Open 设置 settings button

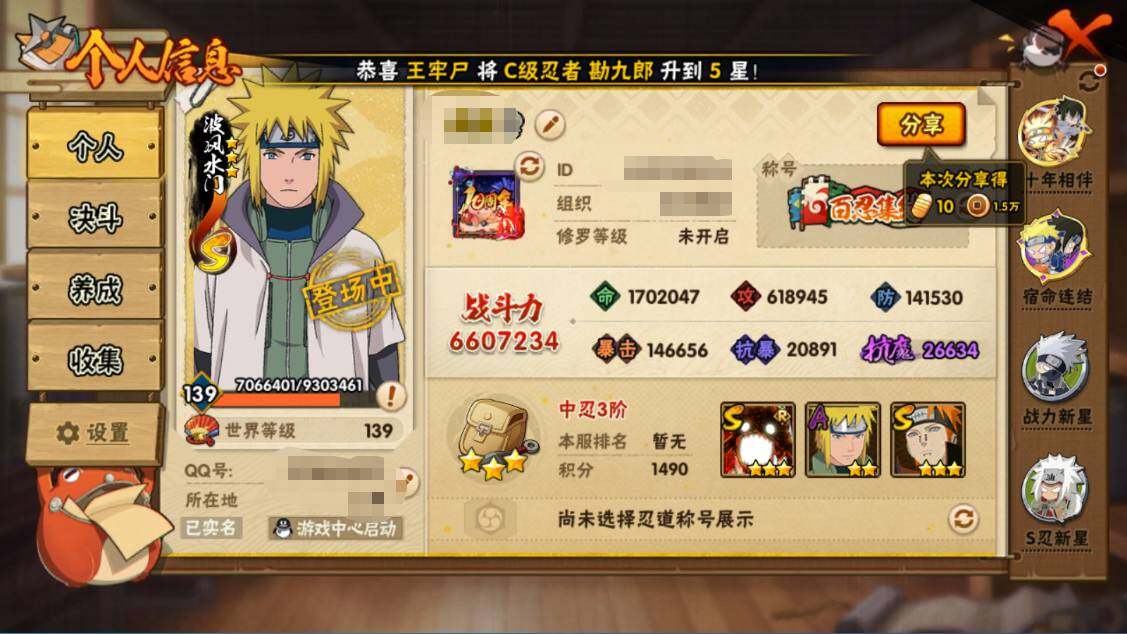pos(93,433)
